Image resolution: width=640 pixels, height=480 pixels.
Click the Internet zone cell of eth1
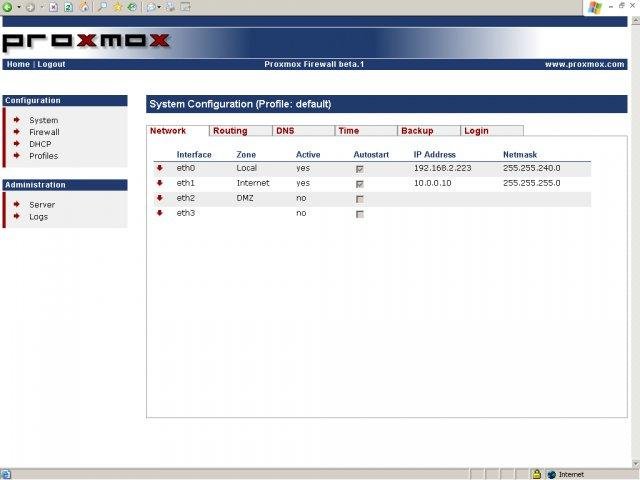pos(253,183)
